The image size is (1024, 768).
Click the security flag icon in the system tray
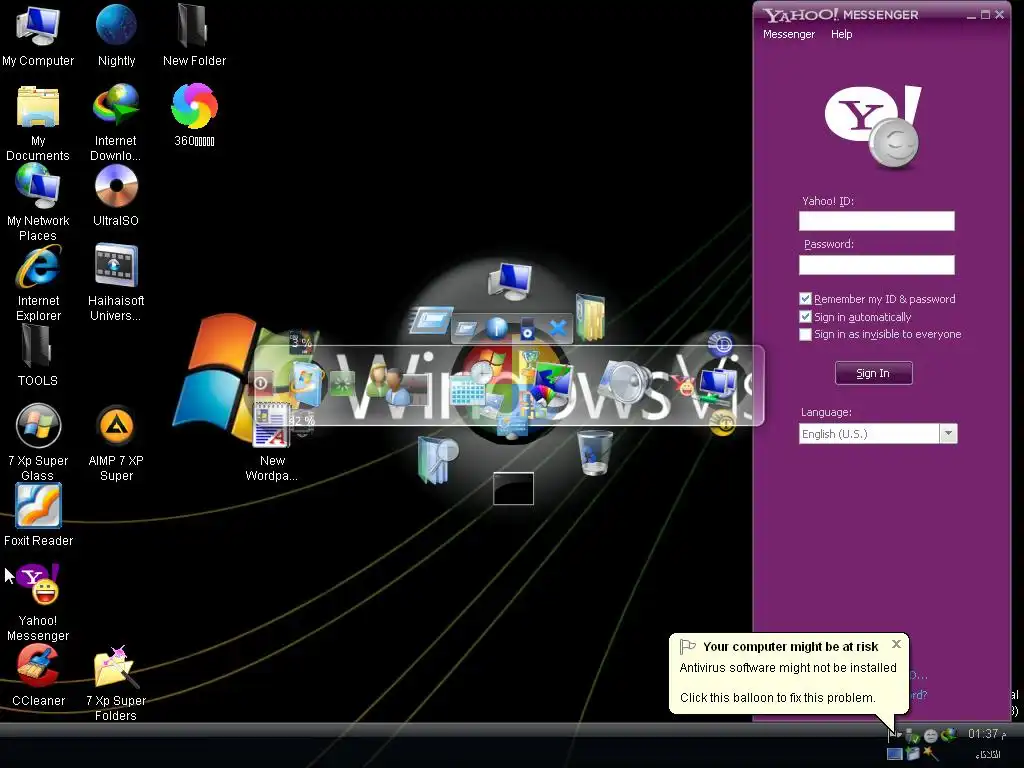pos(894,735)
